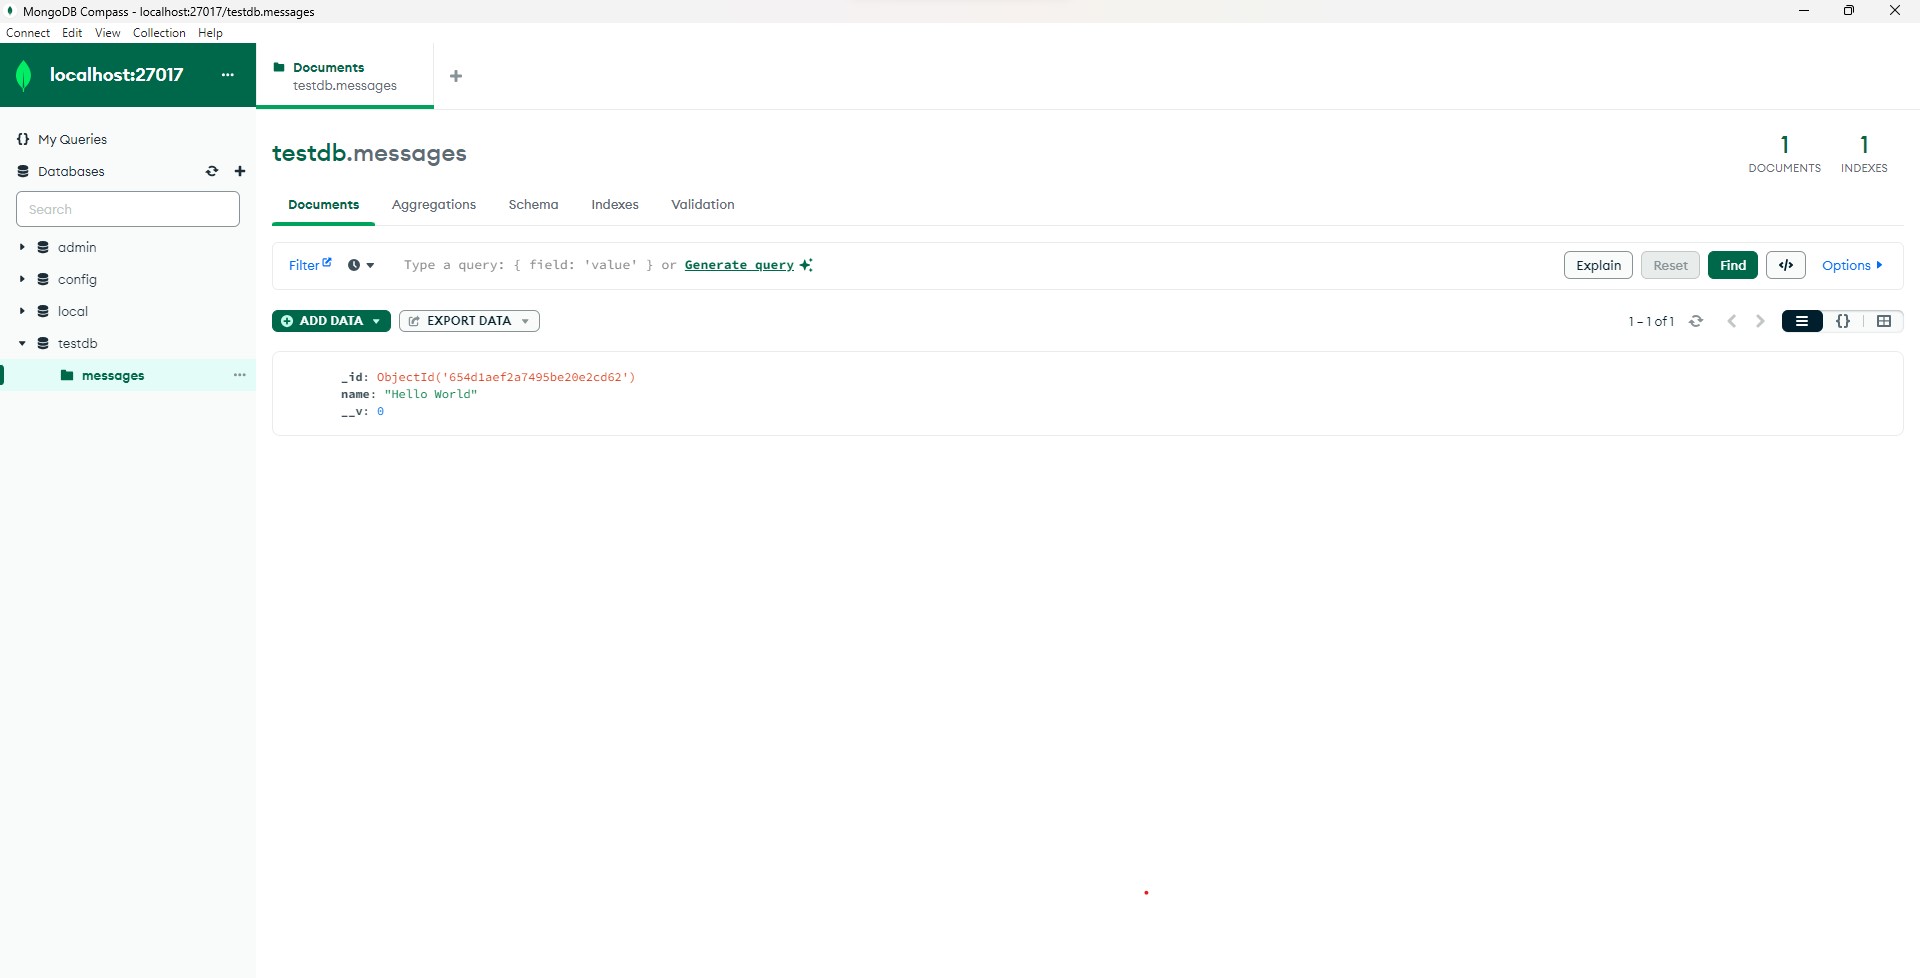
Task: Open the Collection menu in menu bar
Action: [x=159, y=33]
